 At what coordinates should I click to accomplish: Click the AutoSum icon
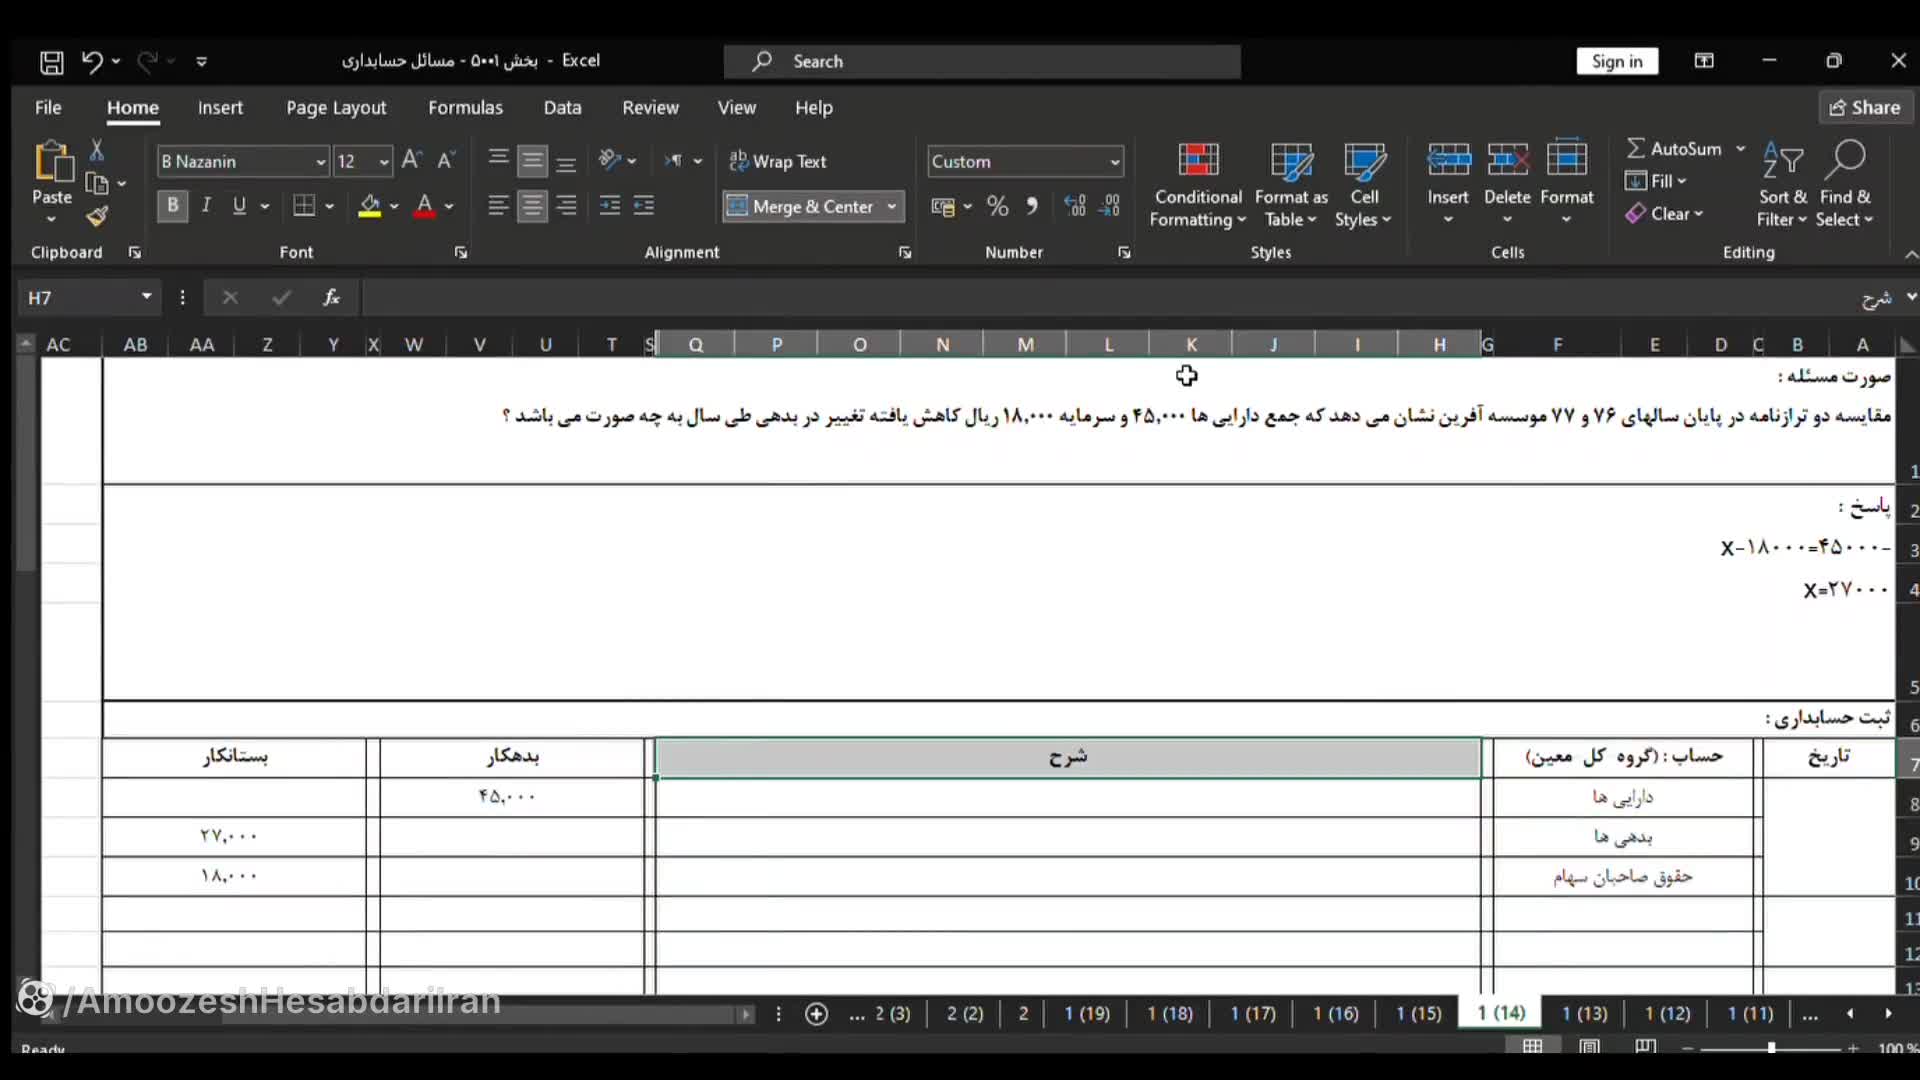tap(1636, 147)
